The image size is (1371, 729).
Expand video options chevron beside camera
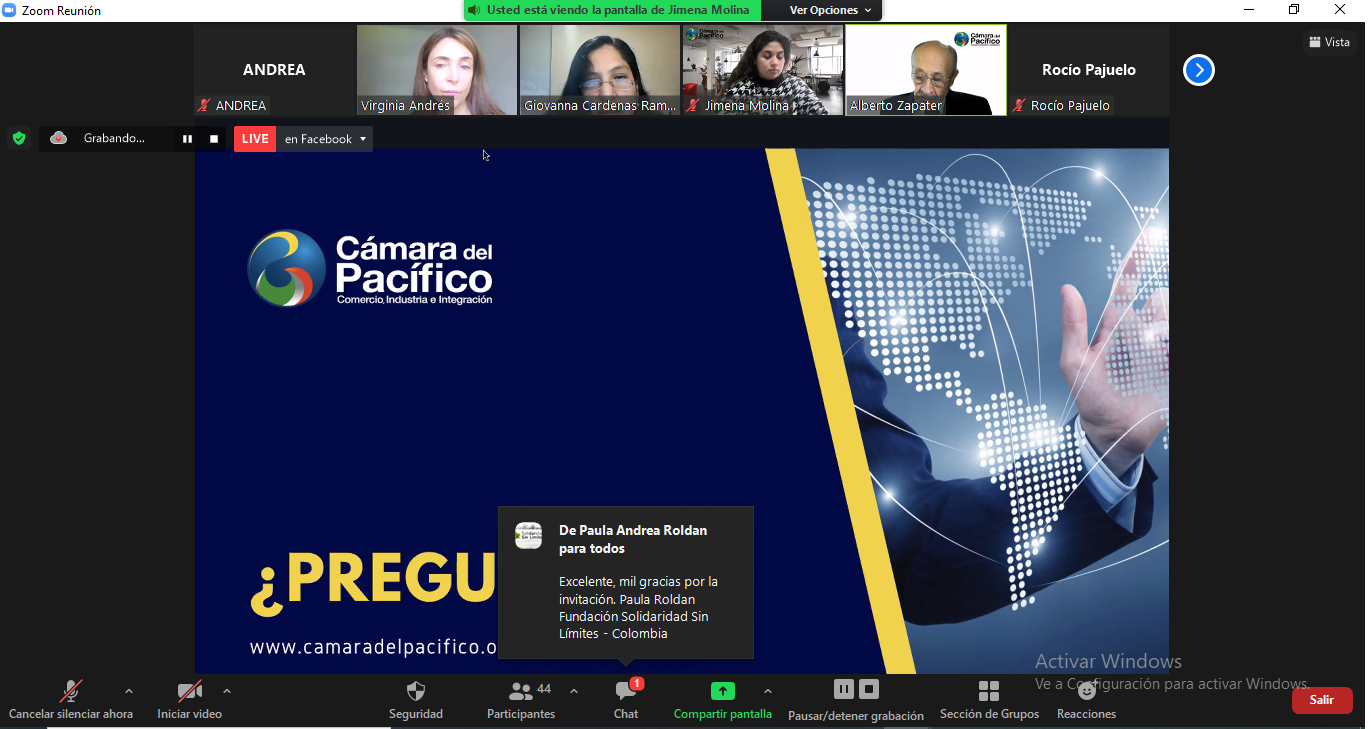(x=226, y=691)
